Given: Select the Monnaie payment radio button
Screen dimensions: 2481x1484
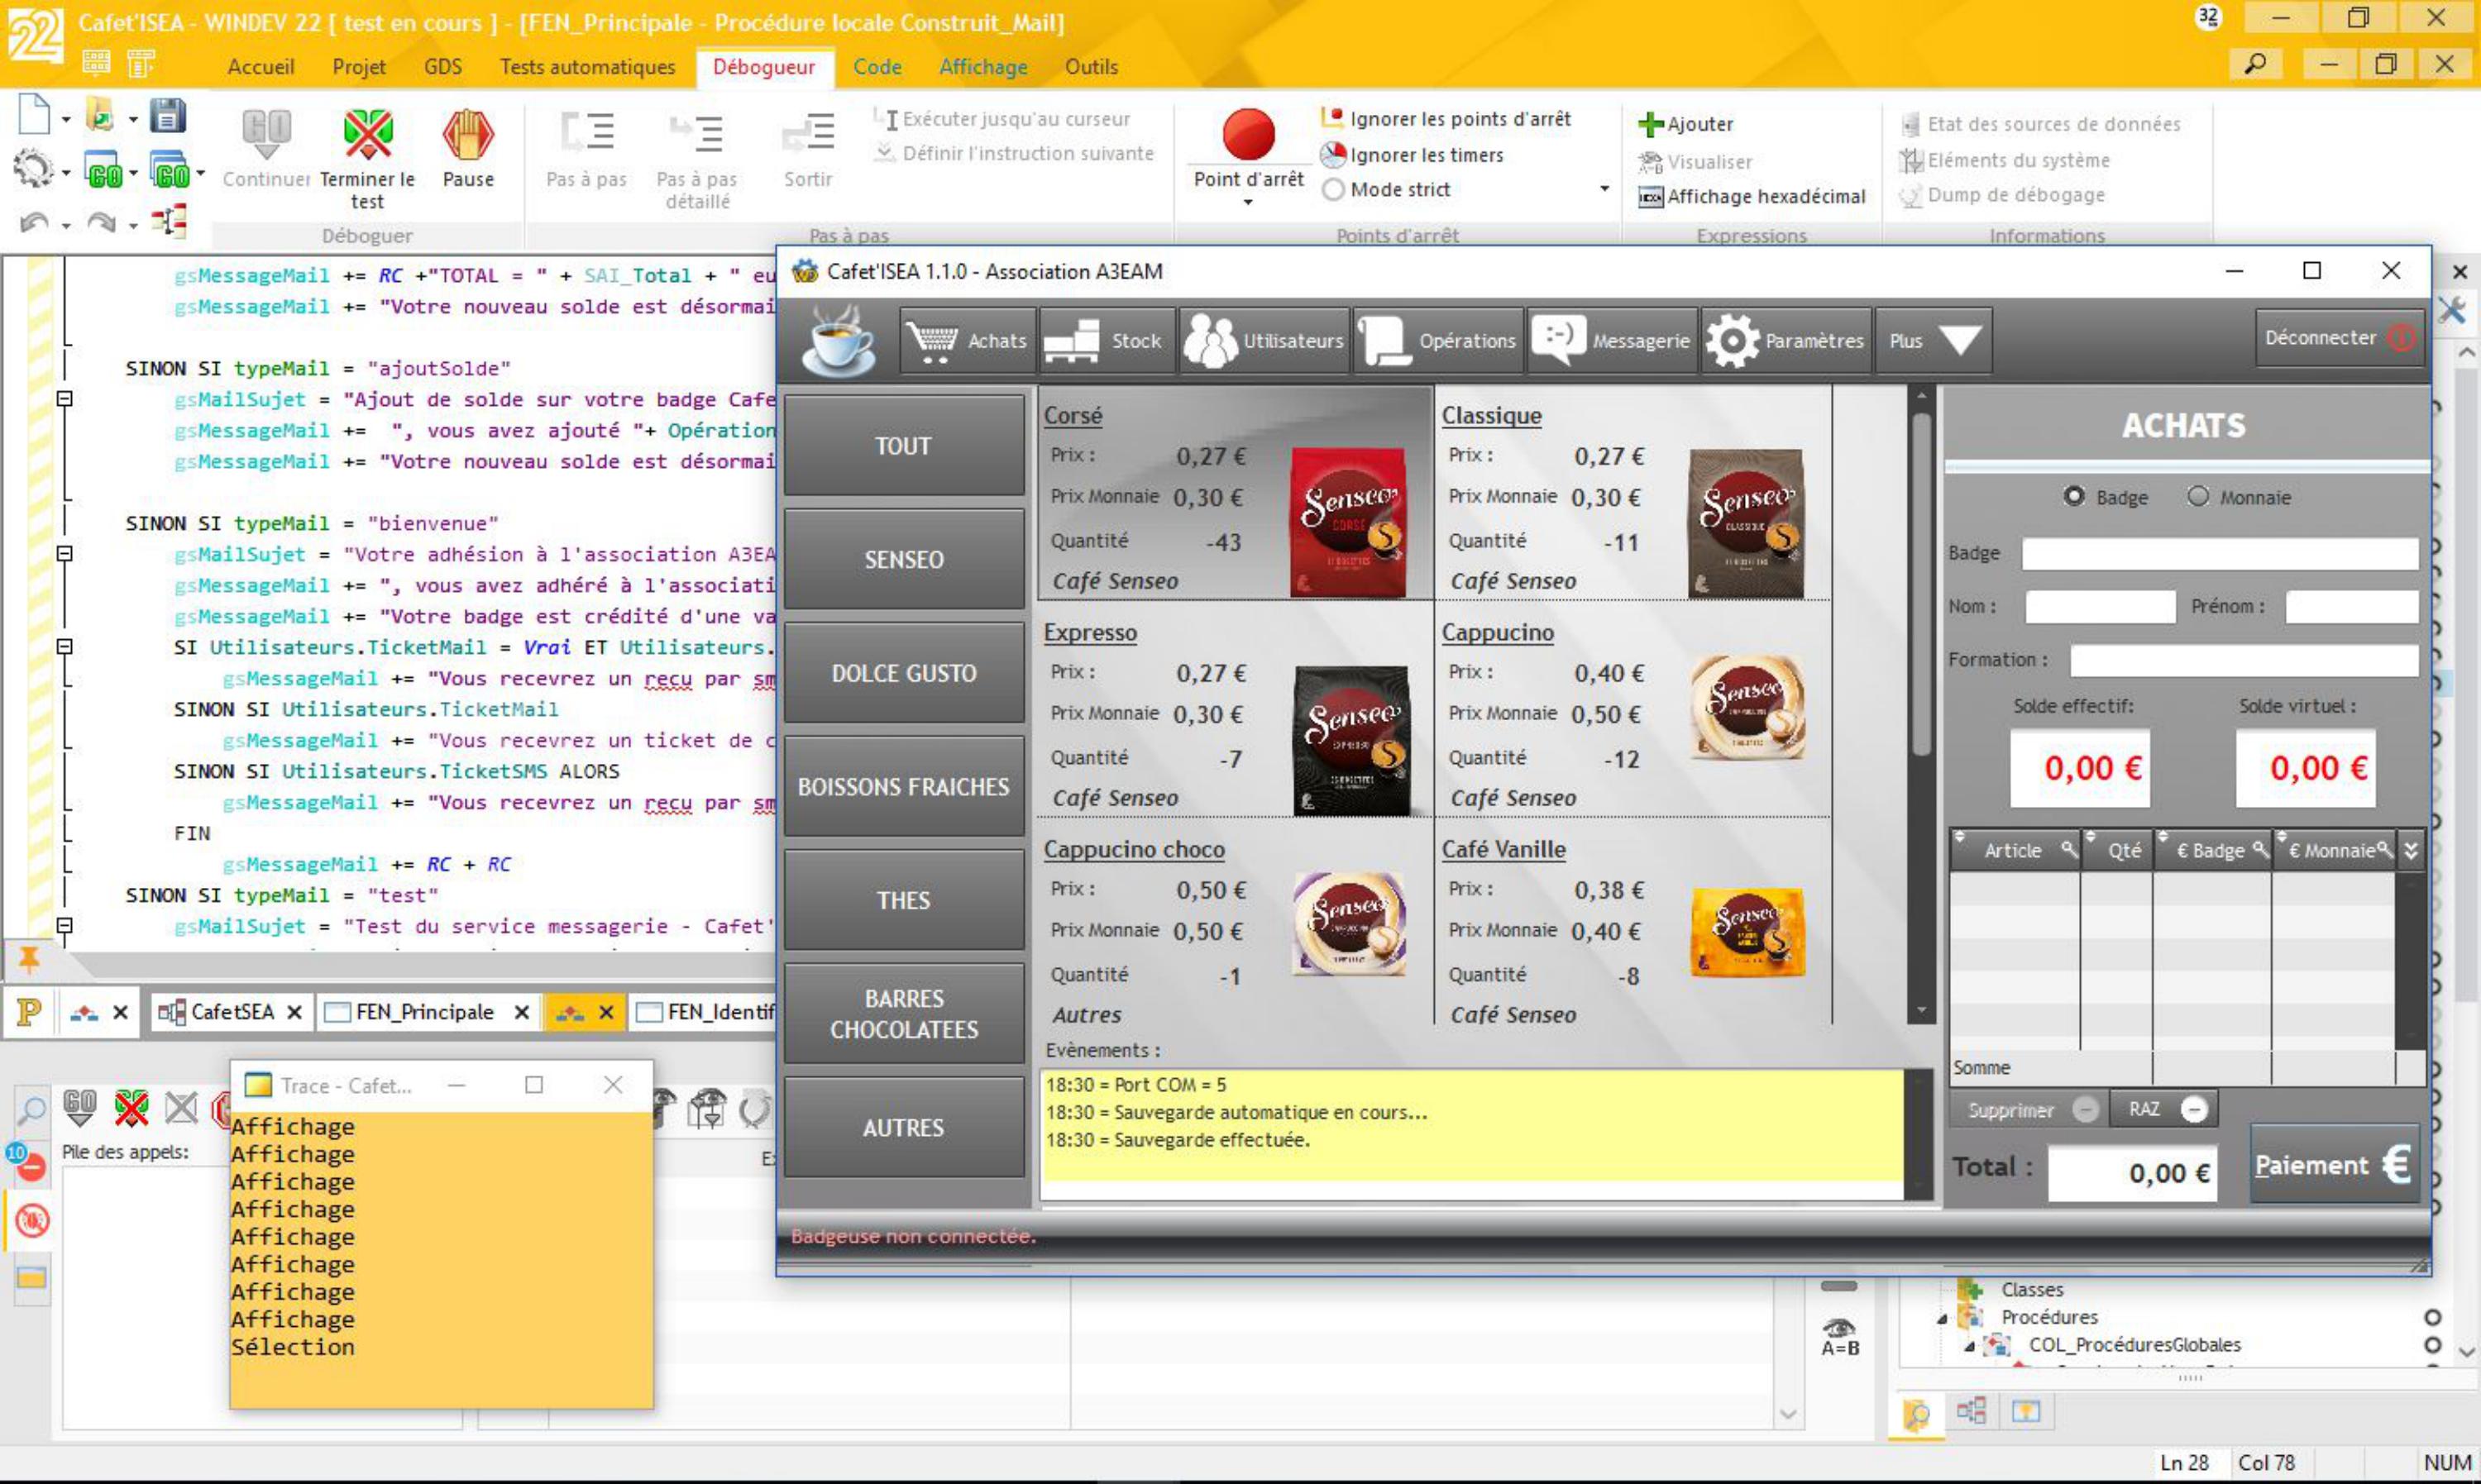Looking at the screenshot, I should [x=2197, y=496].
